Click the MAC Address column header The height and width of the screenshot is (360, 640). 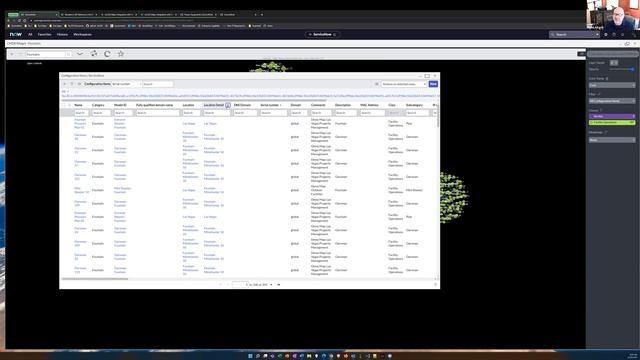click(369, 105)
